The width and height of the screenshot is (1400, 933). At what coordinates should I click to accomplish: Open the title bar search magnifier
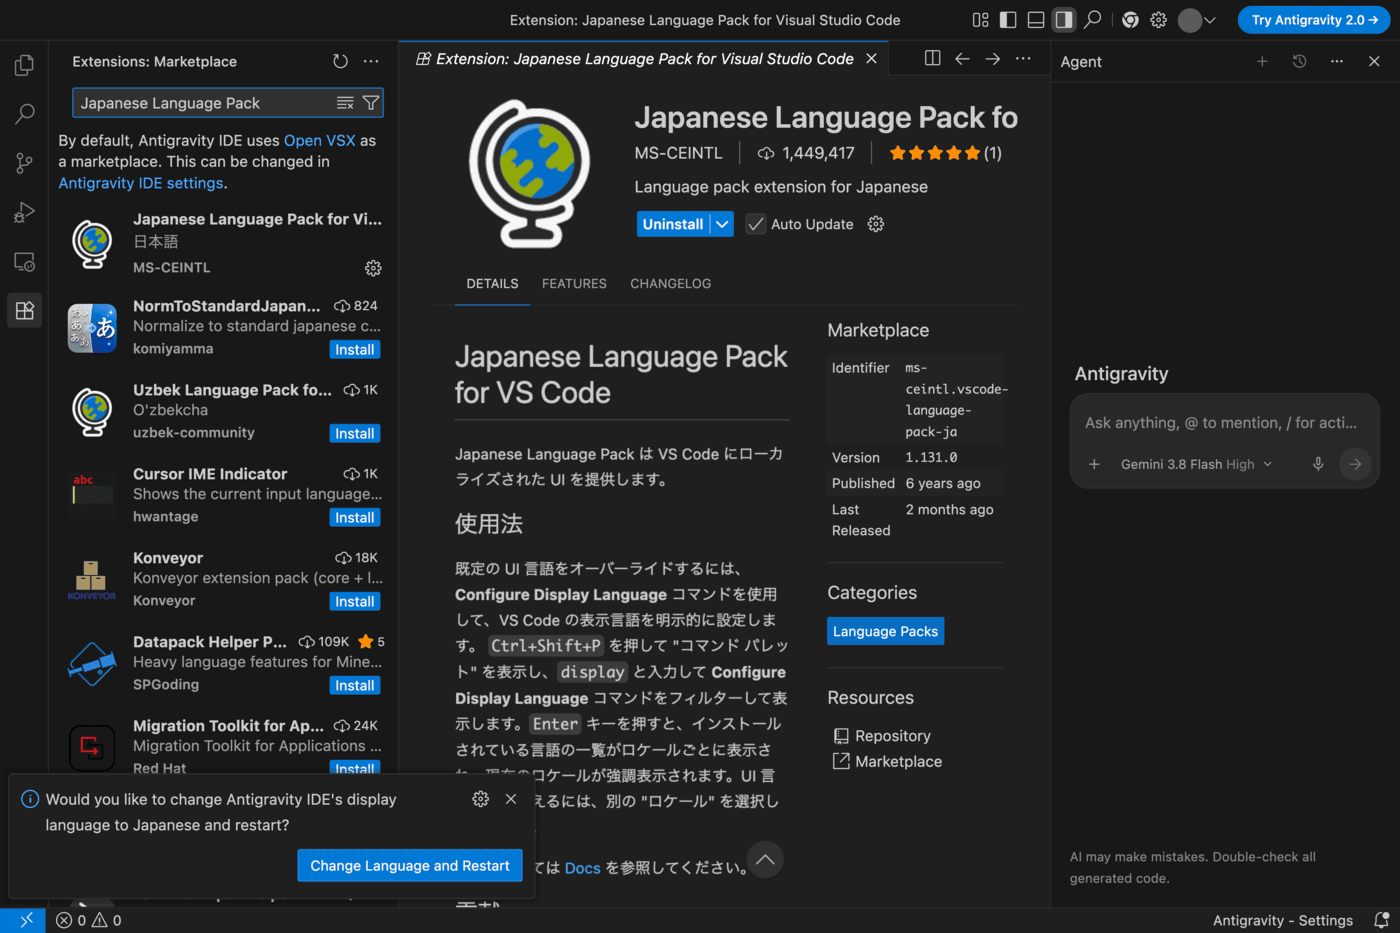[1093, 19]
